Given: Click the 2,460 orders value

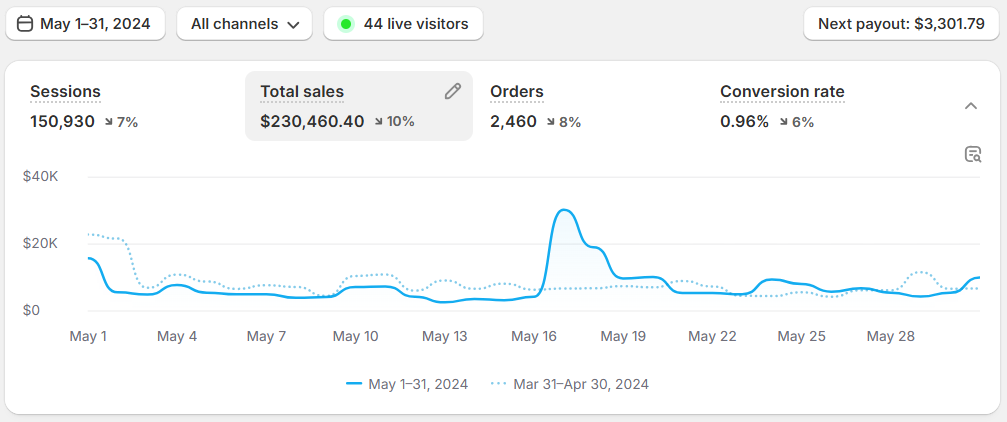Looking at the screenshot, I should point(513,121).
